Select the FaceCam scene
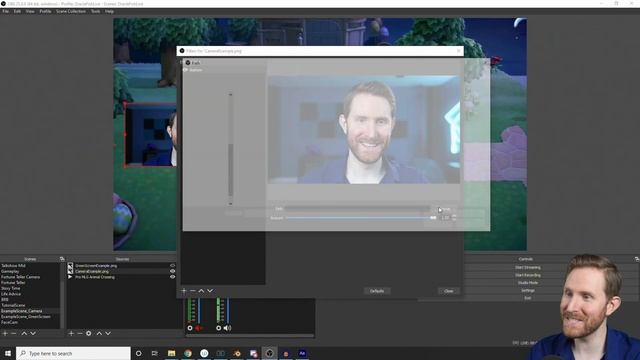The image size is (640, 360). pos(31,322)
